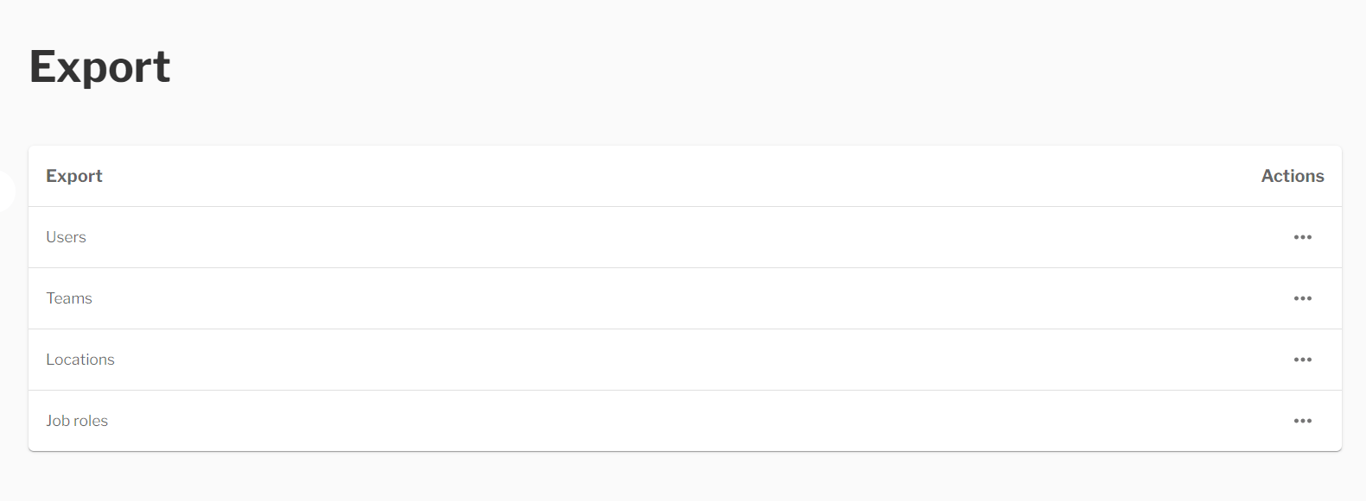Open the actions ellipsis menu for Users
Image resolution: width=1366 pixels, height=501 pixels.
coord(1302,237)
